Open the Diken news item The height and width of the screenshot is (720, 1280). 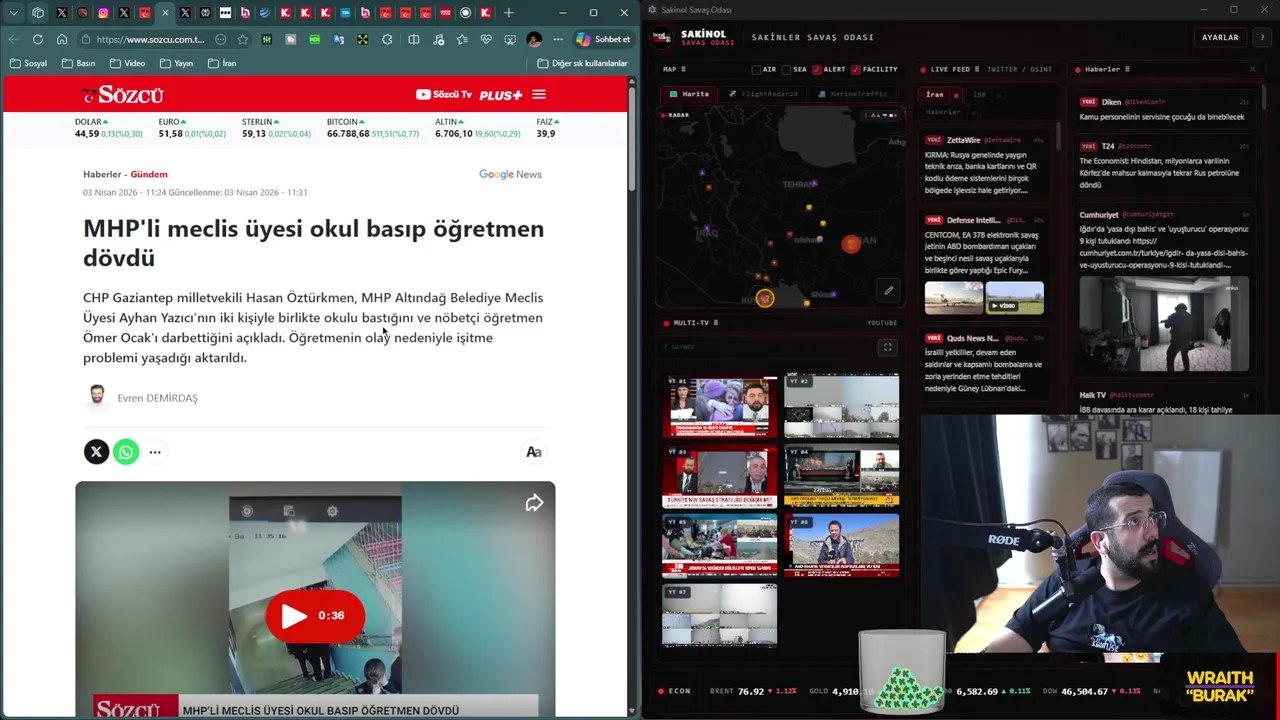(1163, 109)
